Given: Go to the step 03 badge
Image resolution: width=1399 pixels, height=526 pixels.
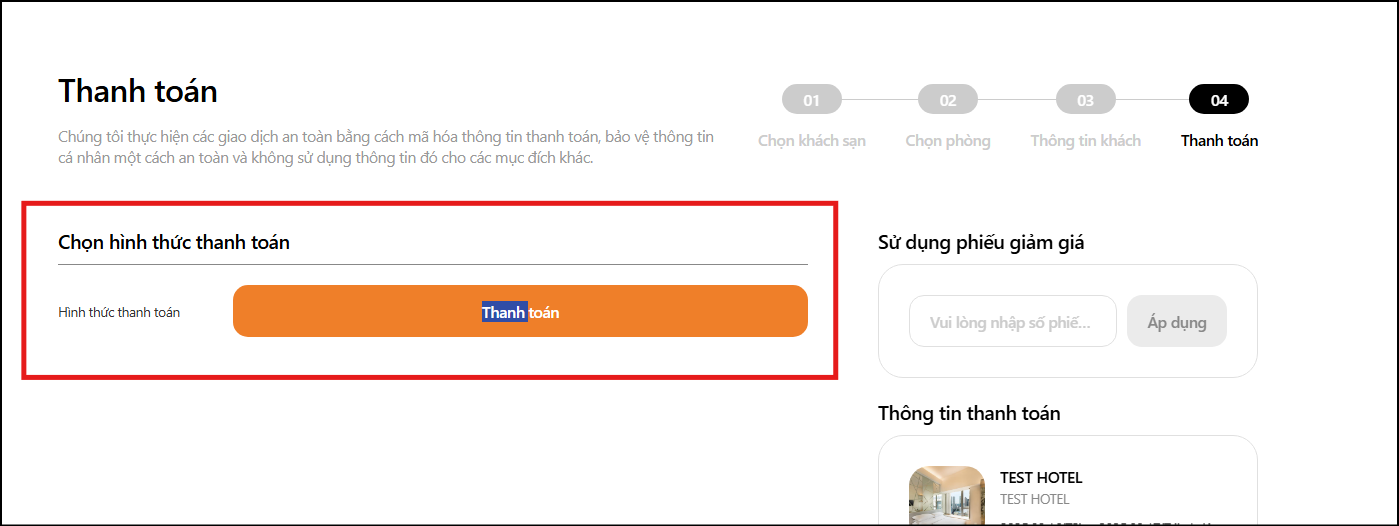Looking at the screenshot, I should [x=1085, y=100].
